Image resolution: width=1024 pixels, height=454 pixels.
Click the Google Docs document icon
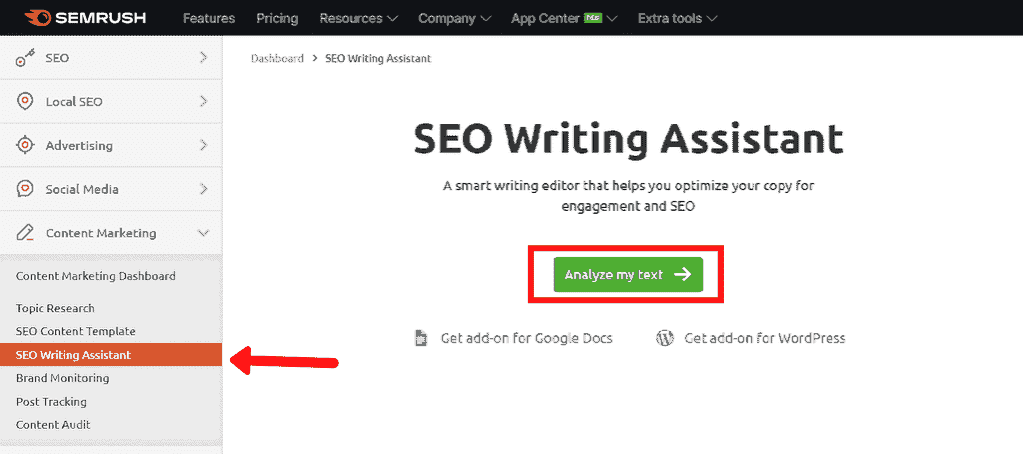pos(422,338)
